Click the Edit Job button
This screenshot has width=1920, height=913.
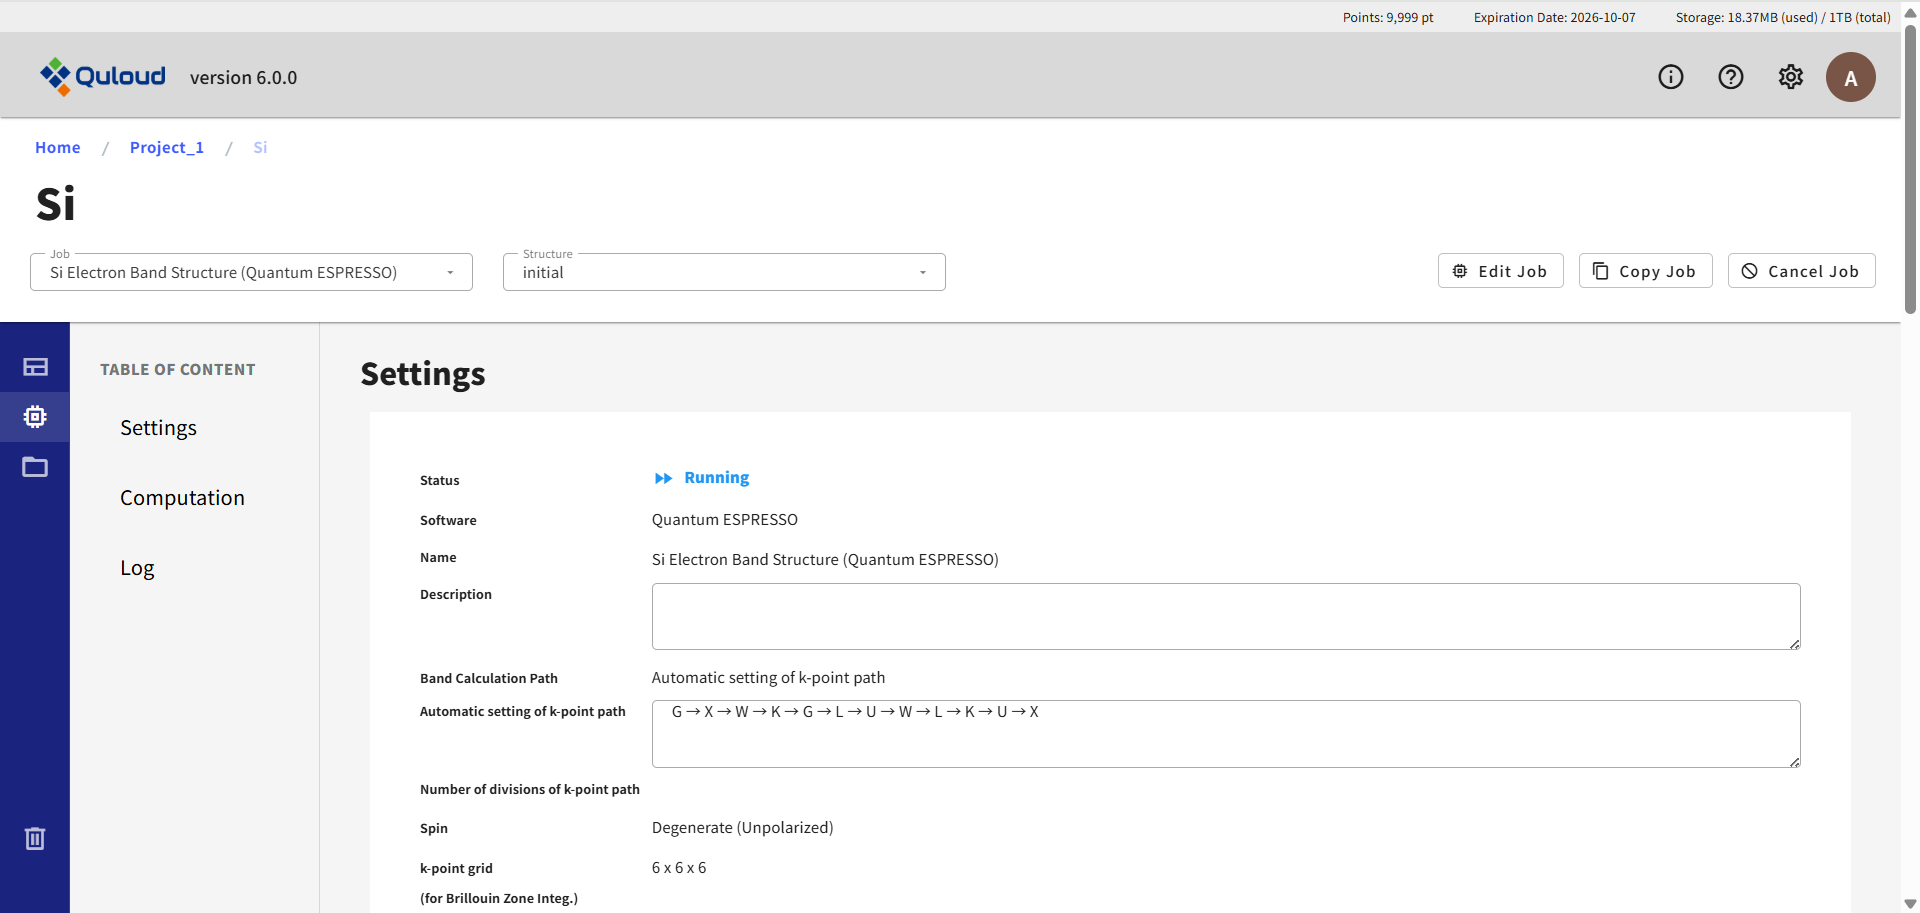tap(1500, 271)
